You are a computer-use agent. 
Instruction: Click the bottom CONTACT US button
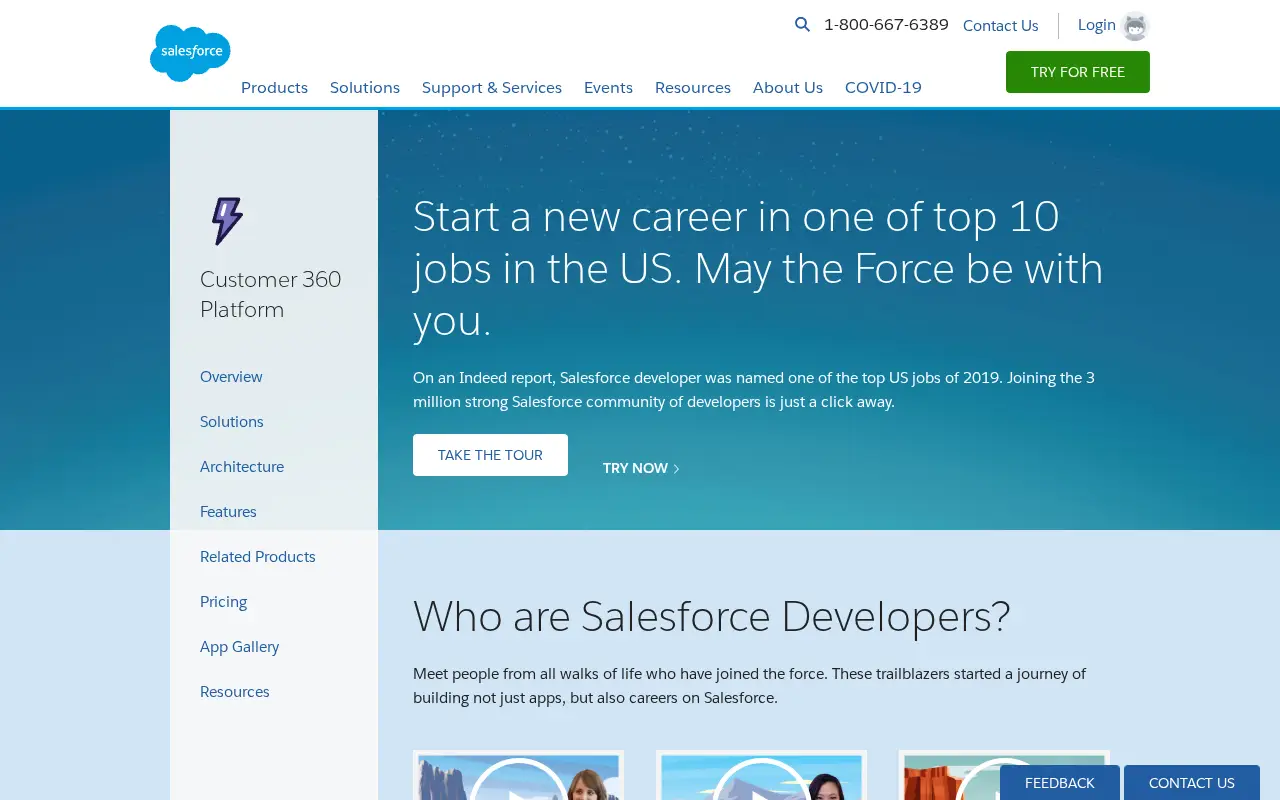pyautogui.click(x=1192, y=783)
